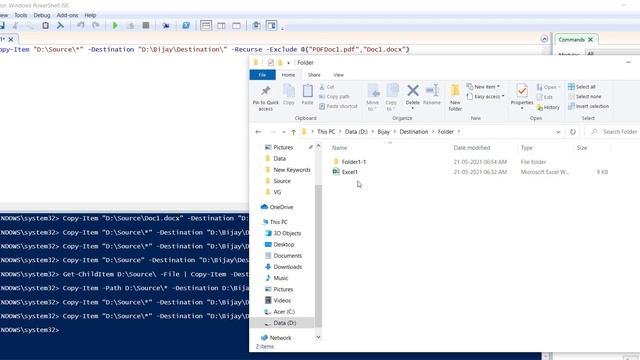Click History in the Open group

coord(548,107)
